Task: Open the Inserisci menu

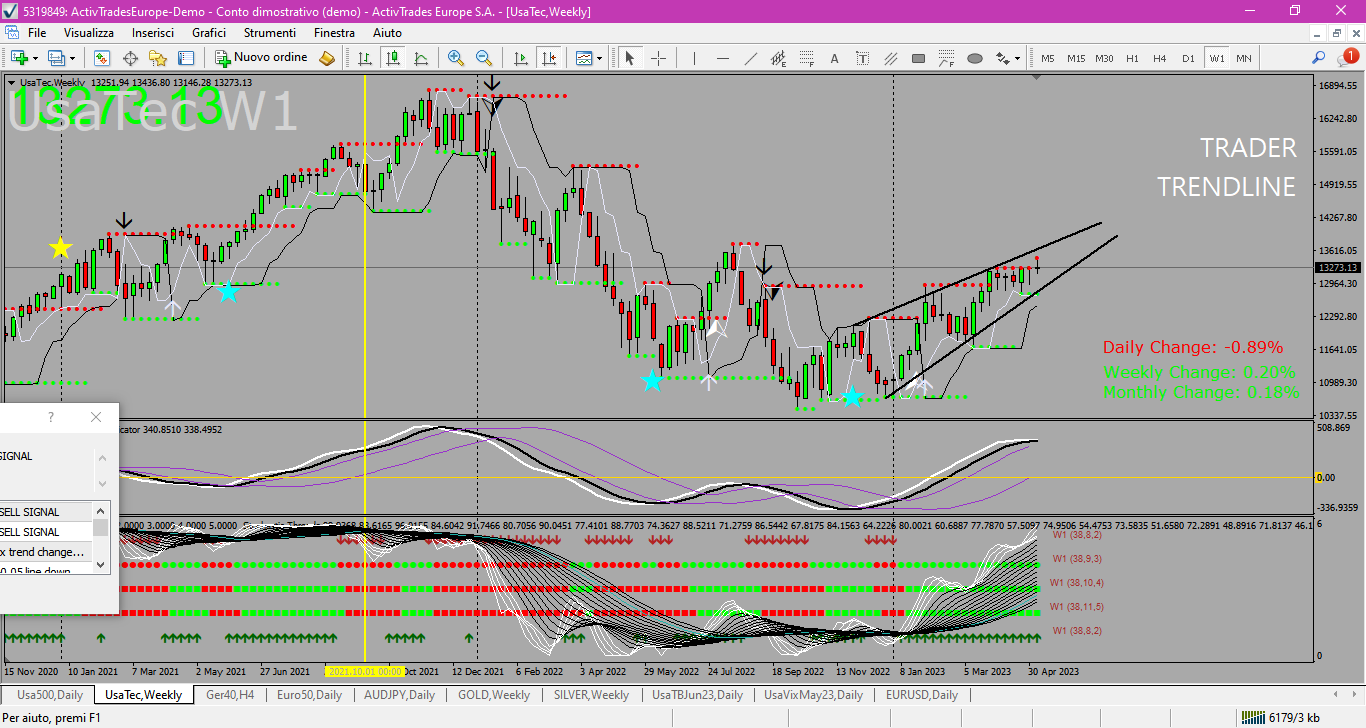Action: point(153,33)
